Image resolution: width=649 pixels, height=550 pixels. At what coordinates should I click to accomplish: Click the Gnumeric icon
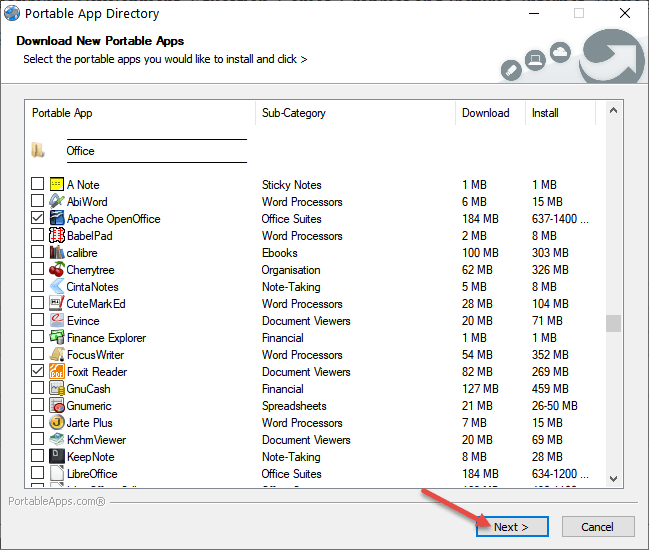point(57,405)
